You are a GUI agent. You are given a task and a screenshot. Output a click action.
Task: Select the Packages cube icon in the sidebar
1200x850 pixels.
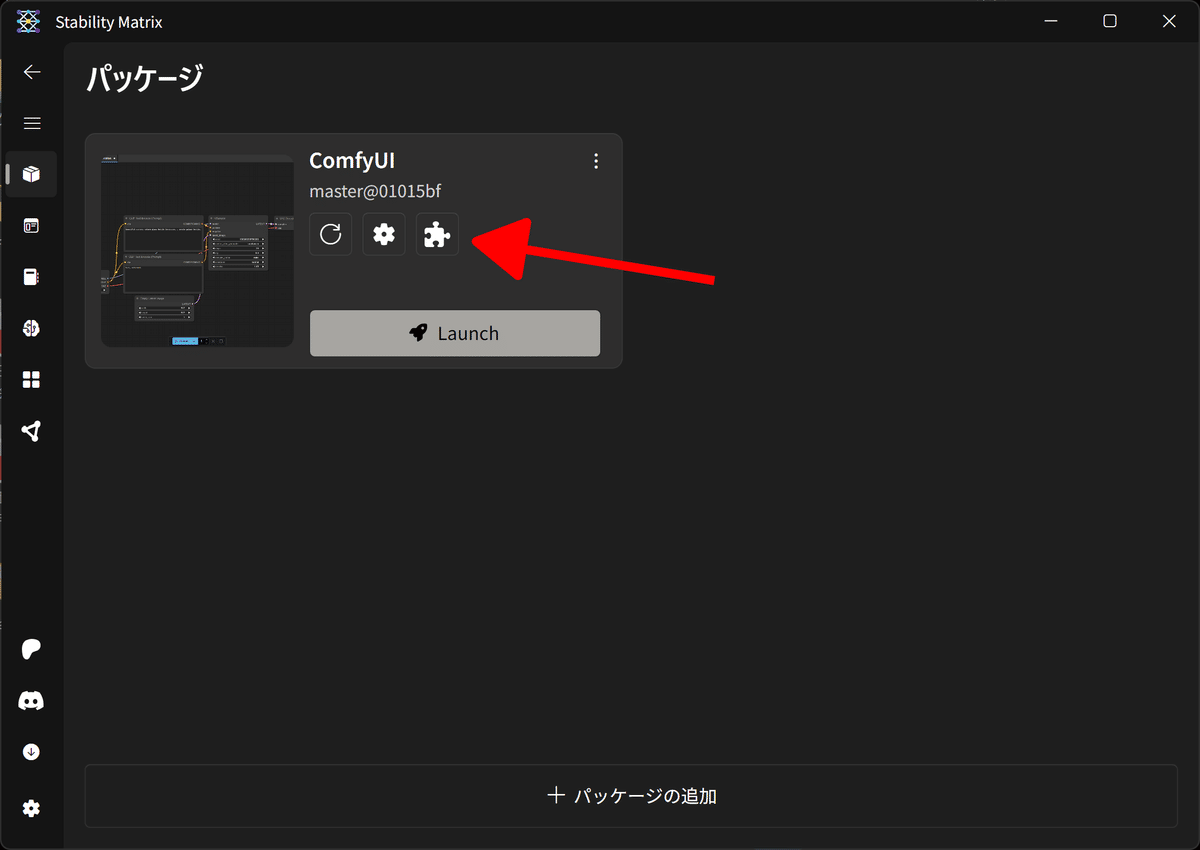click(31, 174)
